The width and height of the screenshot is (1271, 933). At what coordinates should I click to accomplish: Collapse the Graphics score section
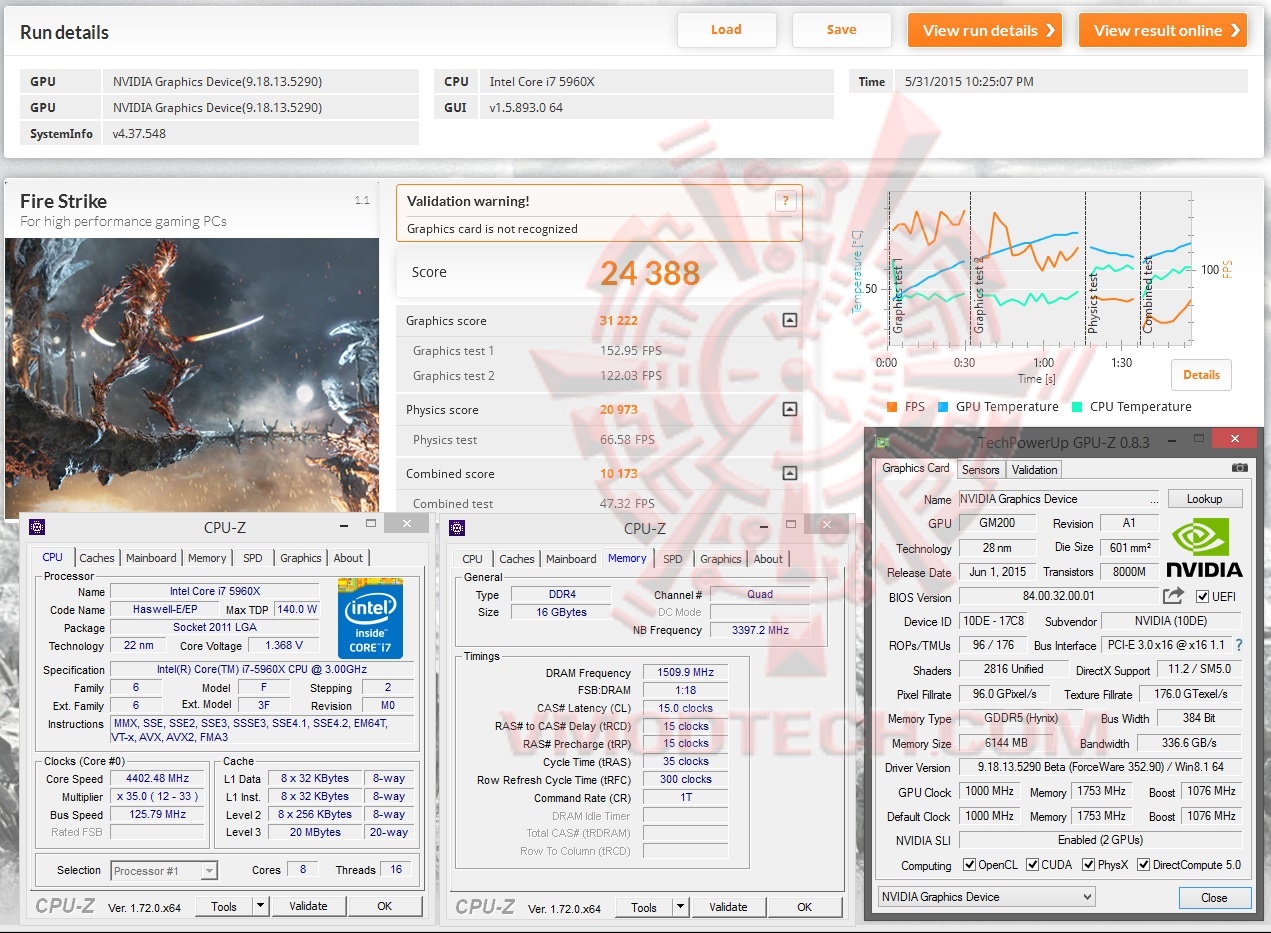tap(789, 321)
